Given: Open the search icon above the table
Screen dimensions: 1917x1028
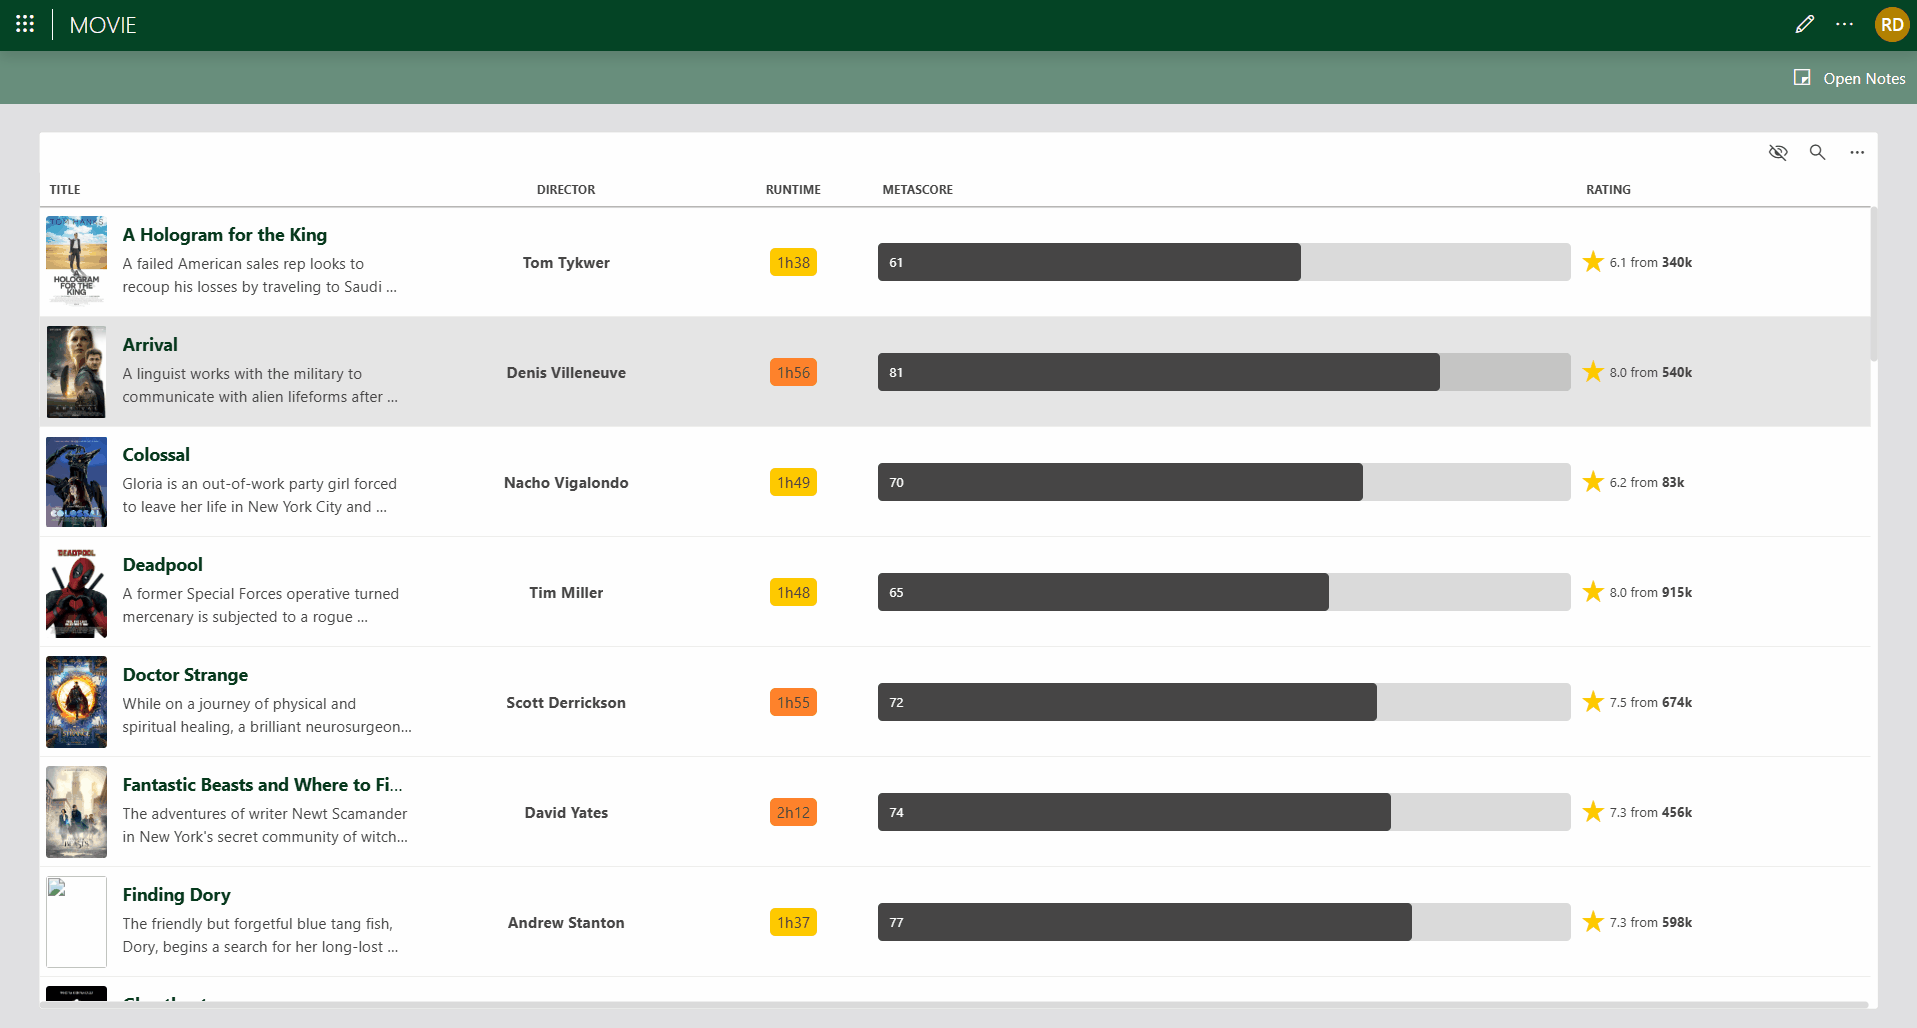Looking at the screenshot, I should [1817, 153].
